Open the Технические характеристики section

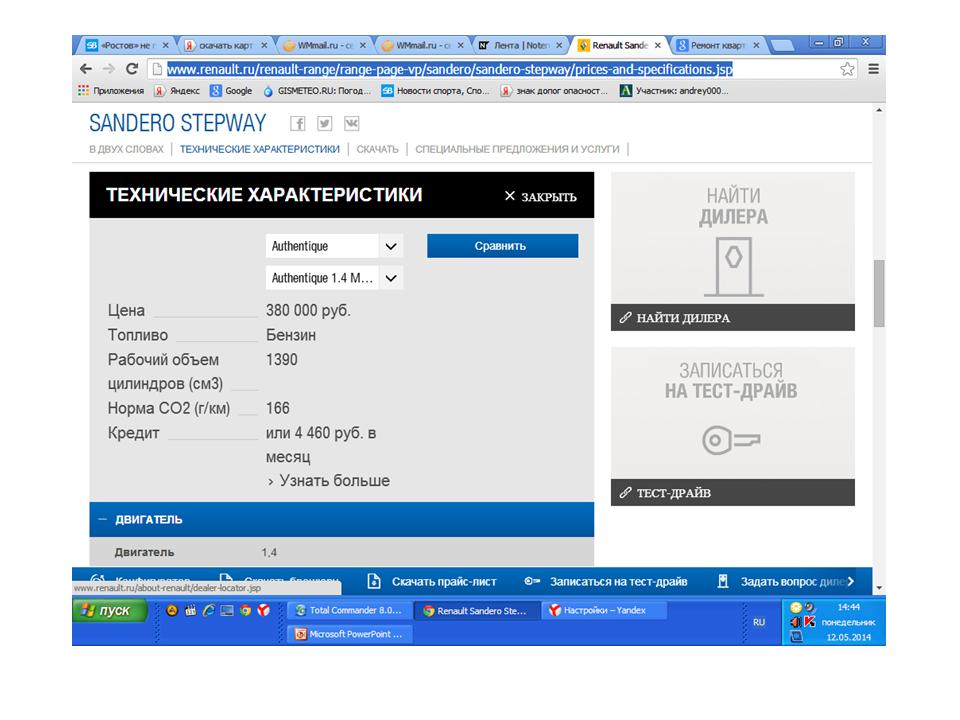tap(260, 149)
